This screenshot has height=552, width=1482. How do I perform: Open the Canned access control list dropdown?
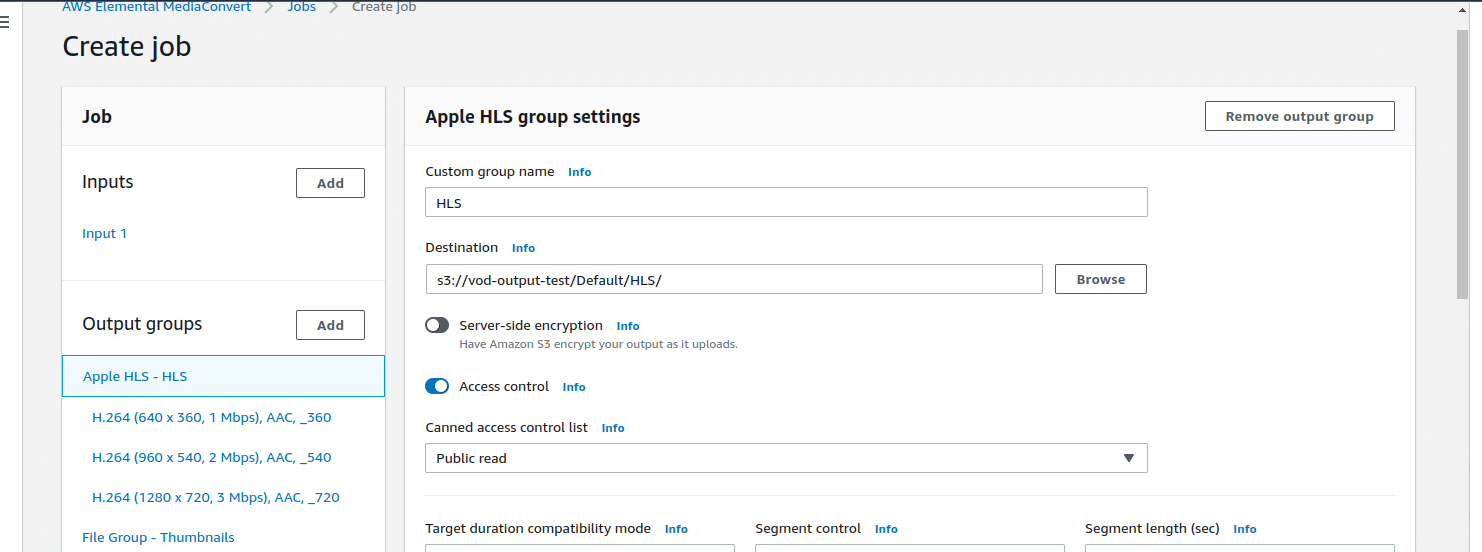pos(786,458)
